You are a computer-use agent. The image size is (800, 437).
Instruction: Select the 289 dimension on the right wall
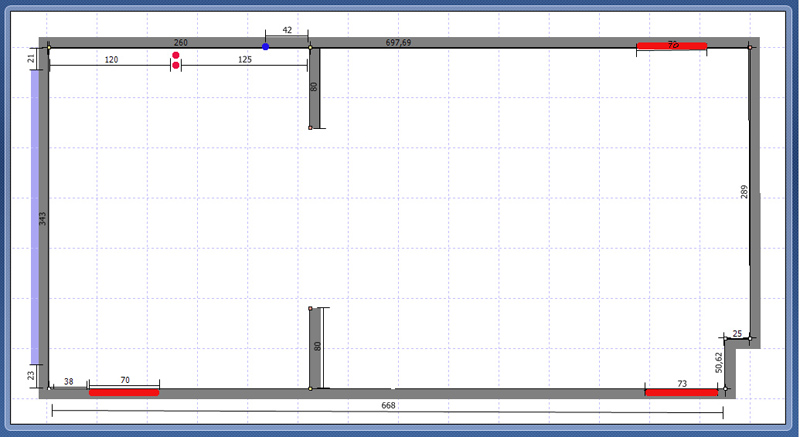point(744,192)
